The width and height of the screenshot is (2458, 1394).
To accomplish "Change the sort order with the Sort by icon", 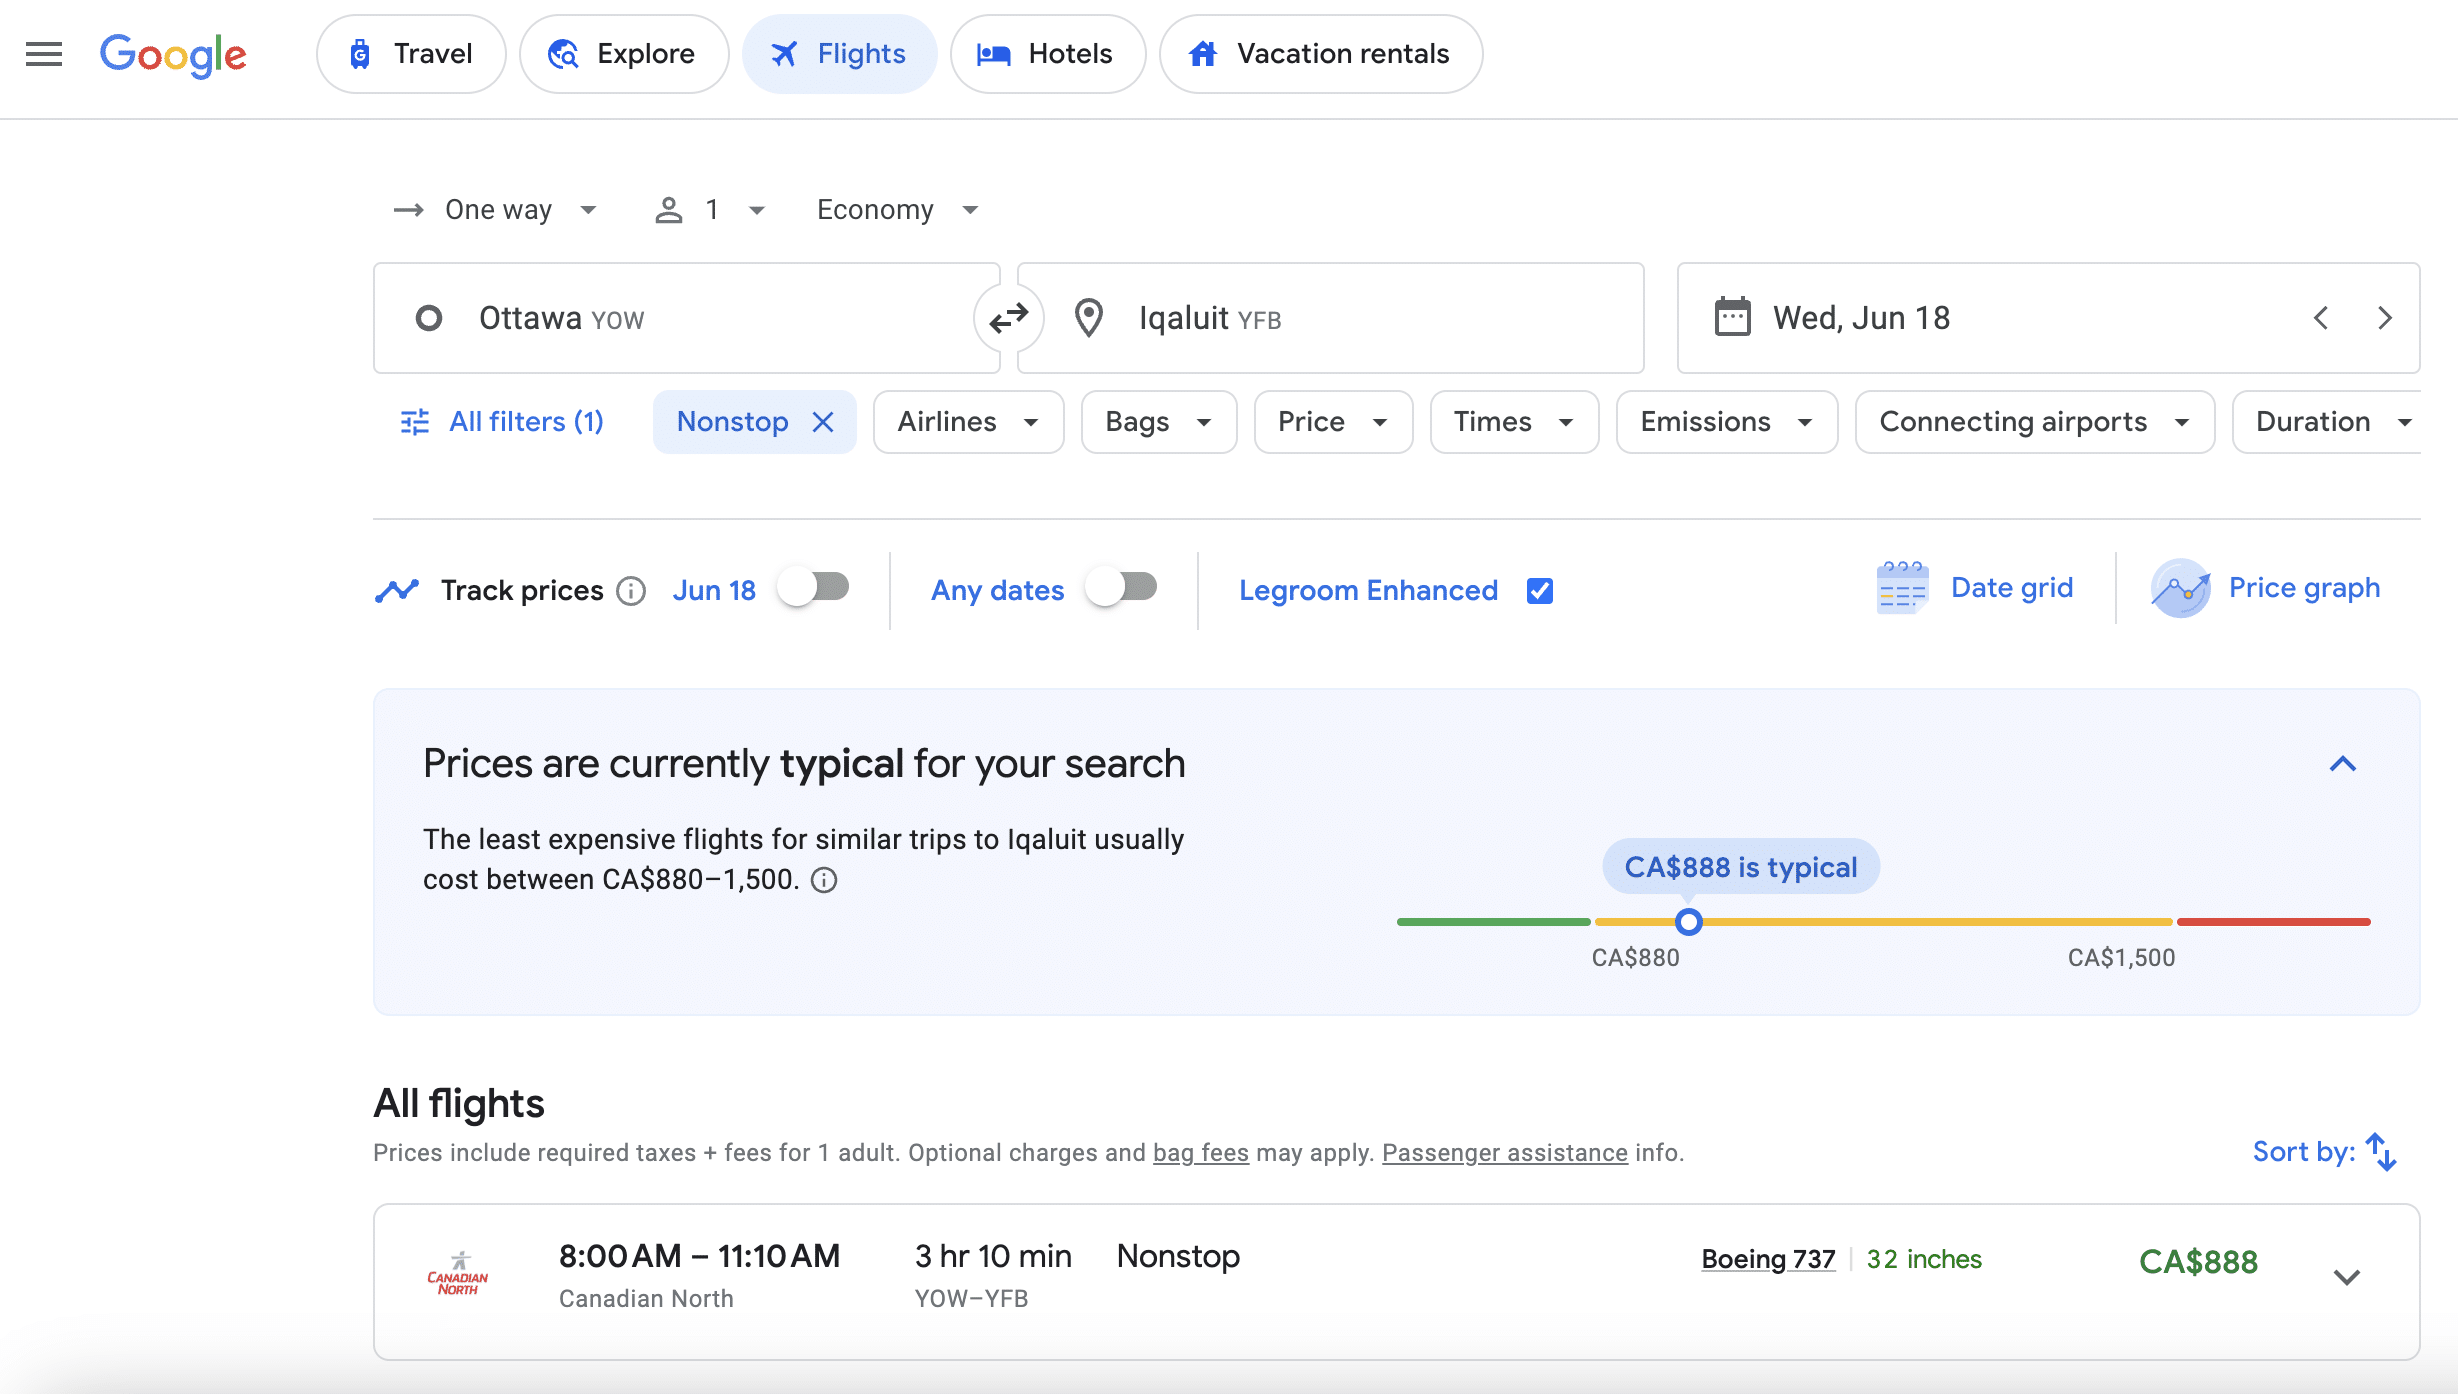I will (x=2380, y=1152).
